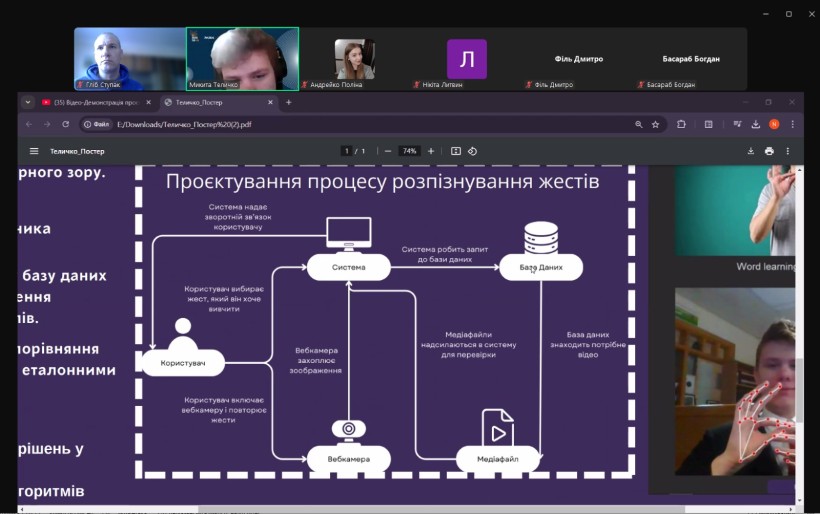Rotate the PDF counterclockwise
This screenshot has width=820, height=514.
pyautogui.click(x=472, y=151)
